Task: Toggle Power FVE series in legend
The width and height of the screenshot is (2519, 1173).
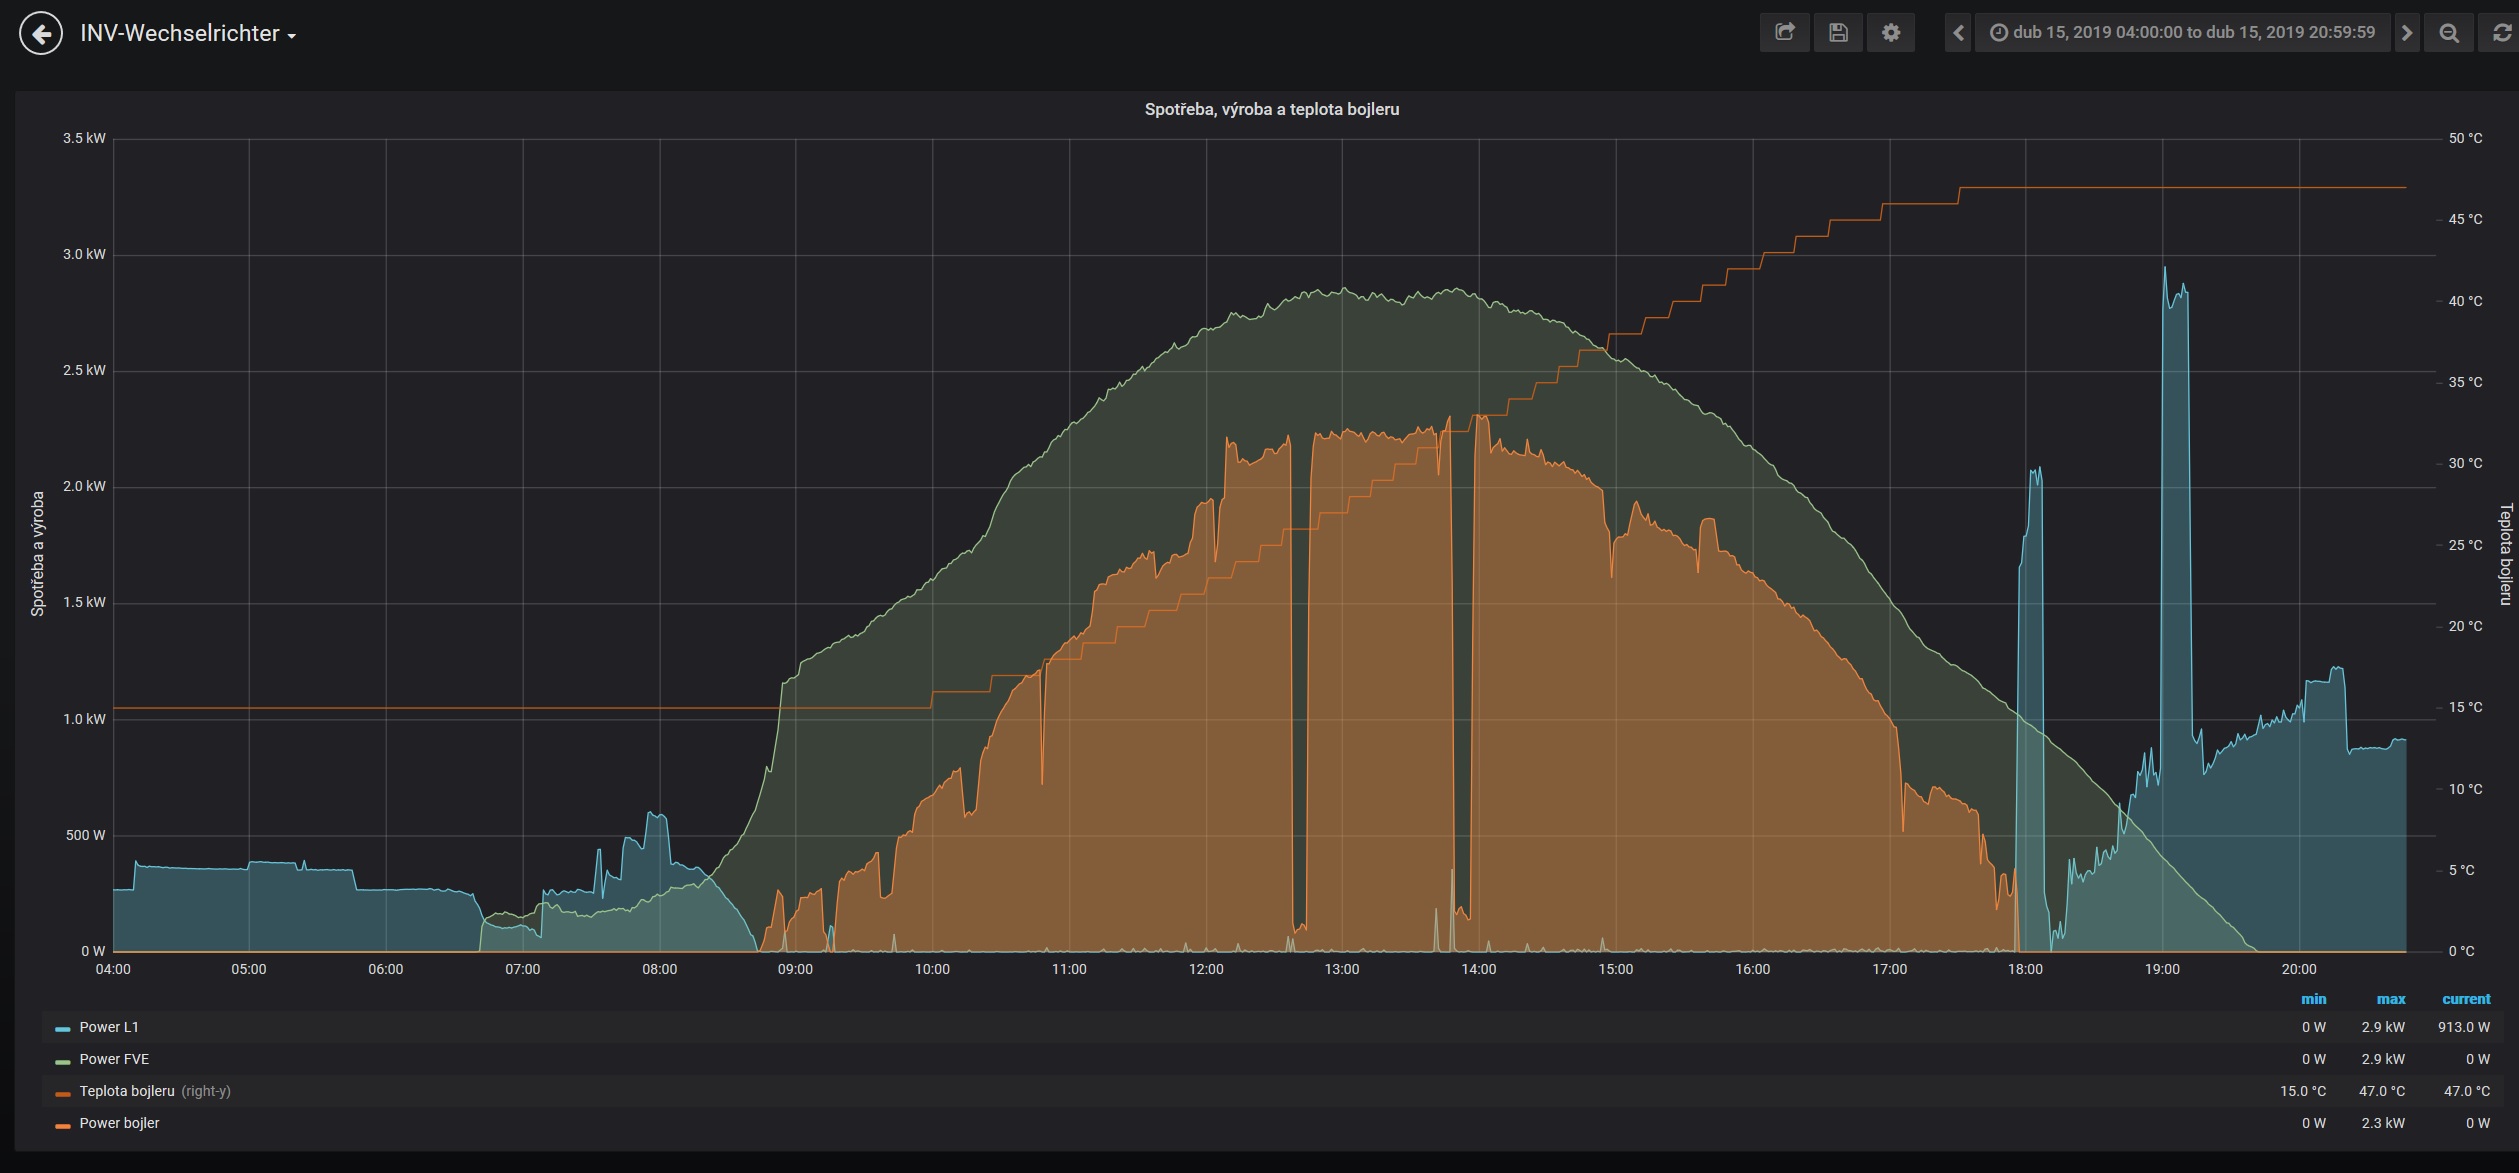Action: 114,1059
